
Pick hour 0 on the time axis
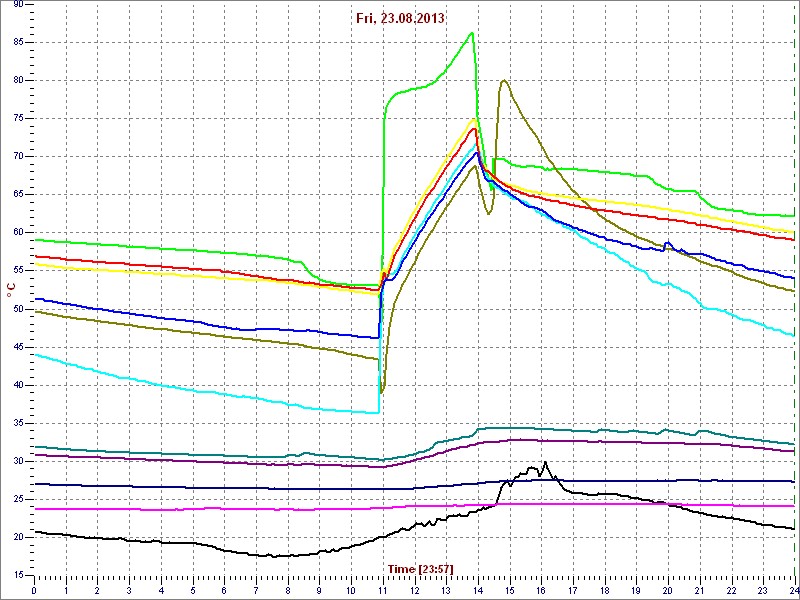[x=34, y=590]
